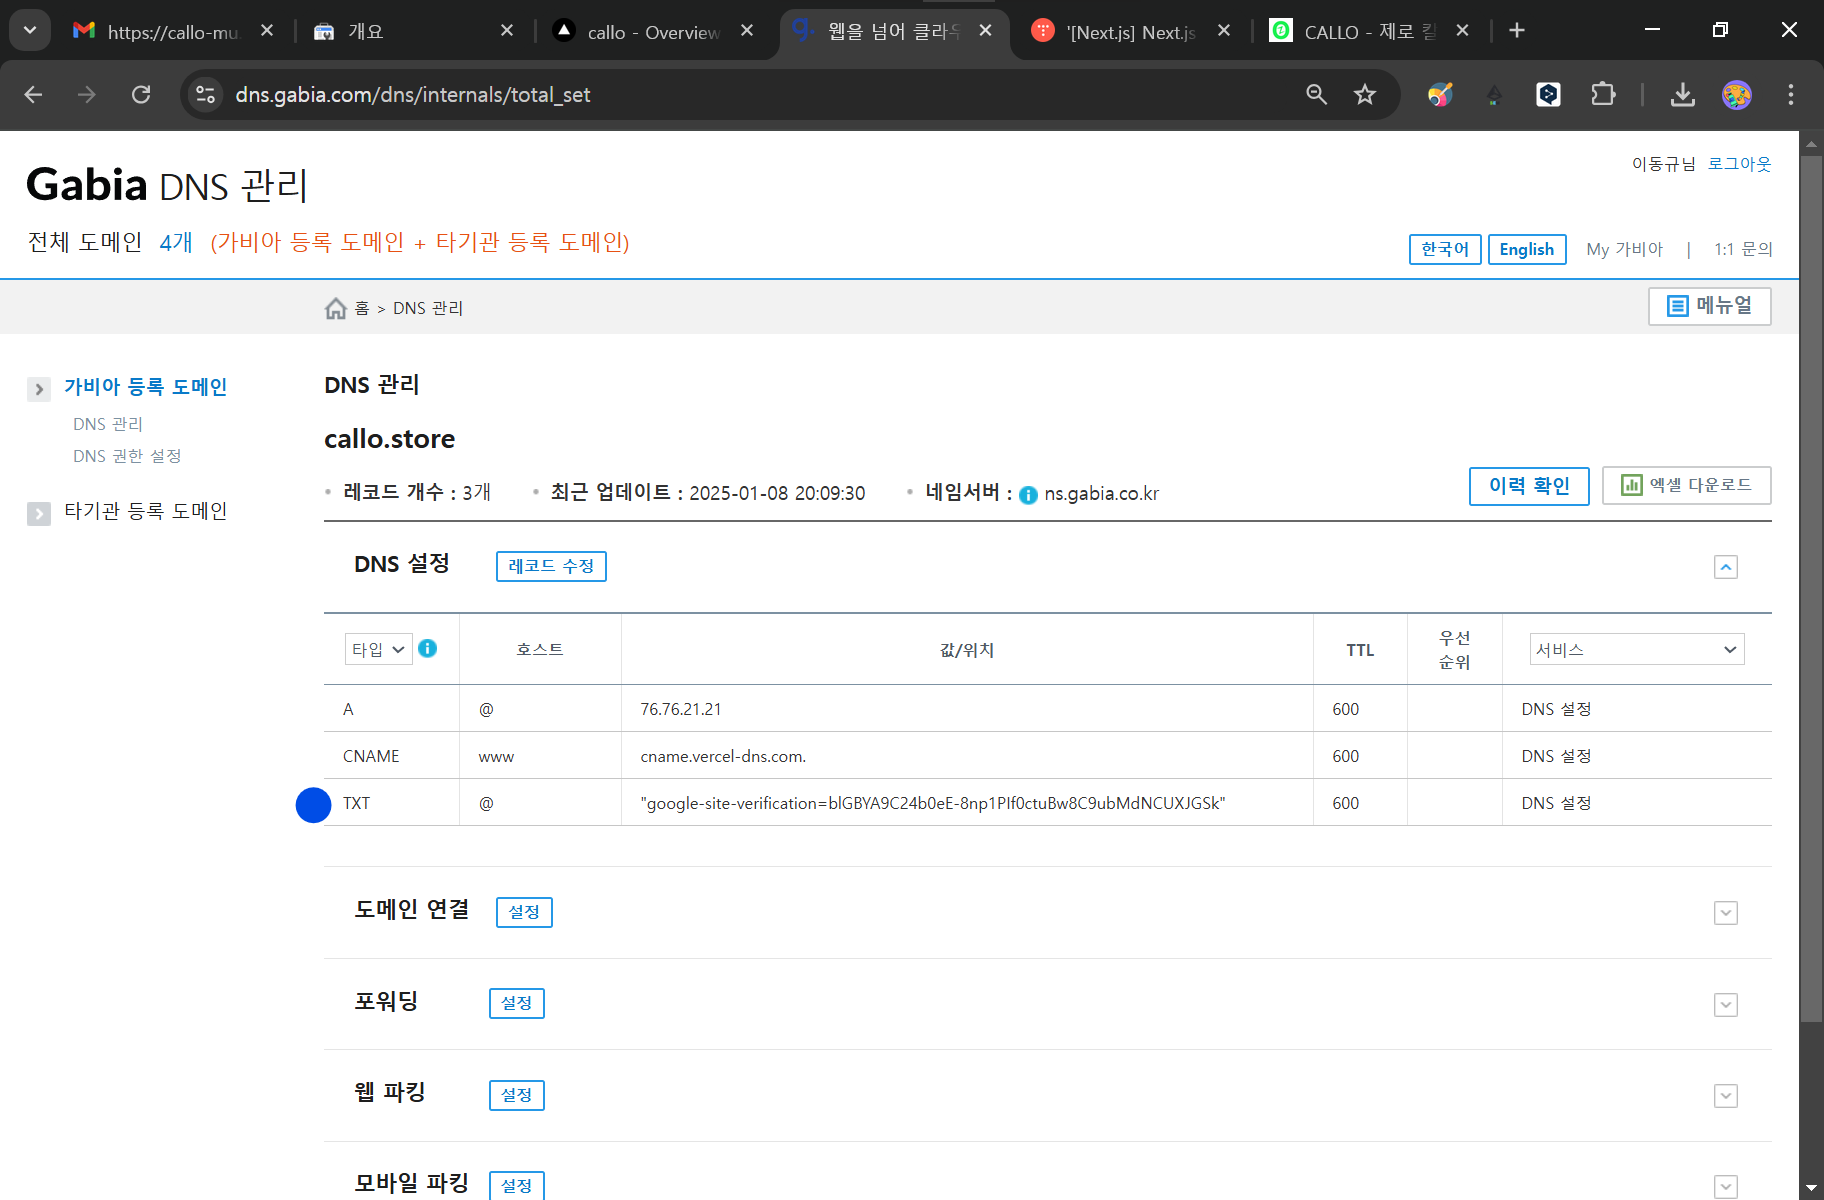Click the nameserver info icon beside ns.gabia.co.kr
This screenshot has height=1200, width=1824.
tap(1028, 495)
